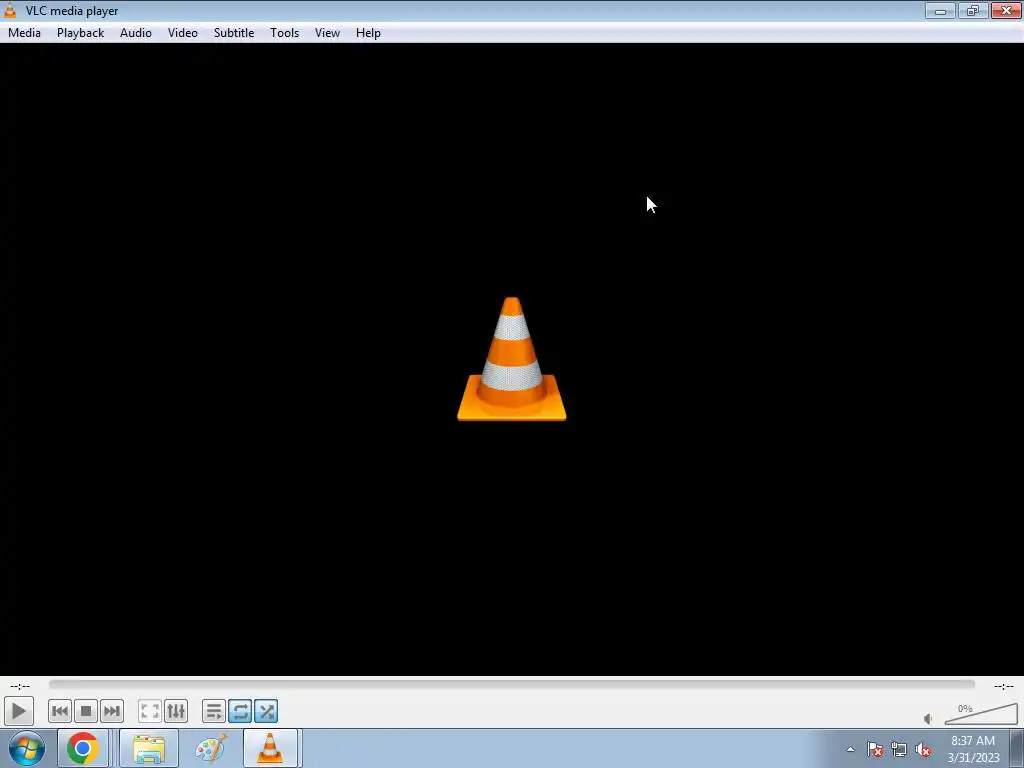The width and height of the screenshot is (1024, 768).
Task: Open the Audio menu
Action: tap(136, 33)
